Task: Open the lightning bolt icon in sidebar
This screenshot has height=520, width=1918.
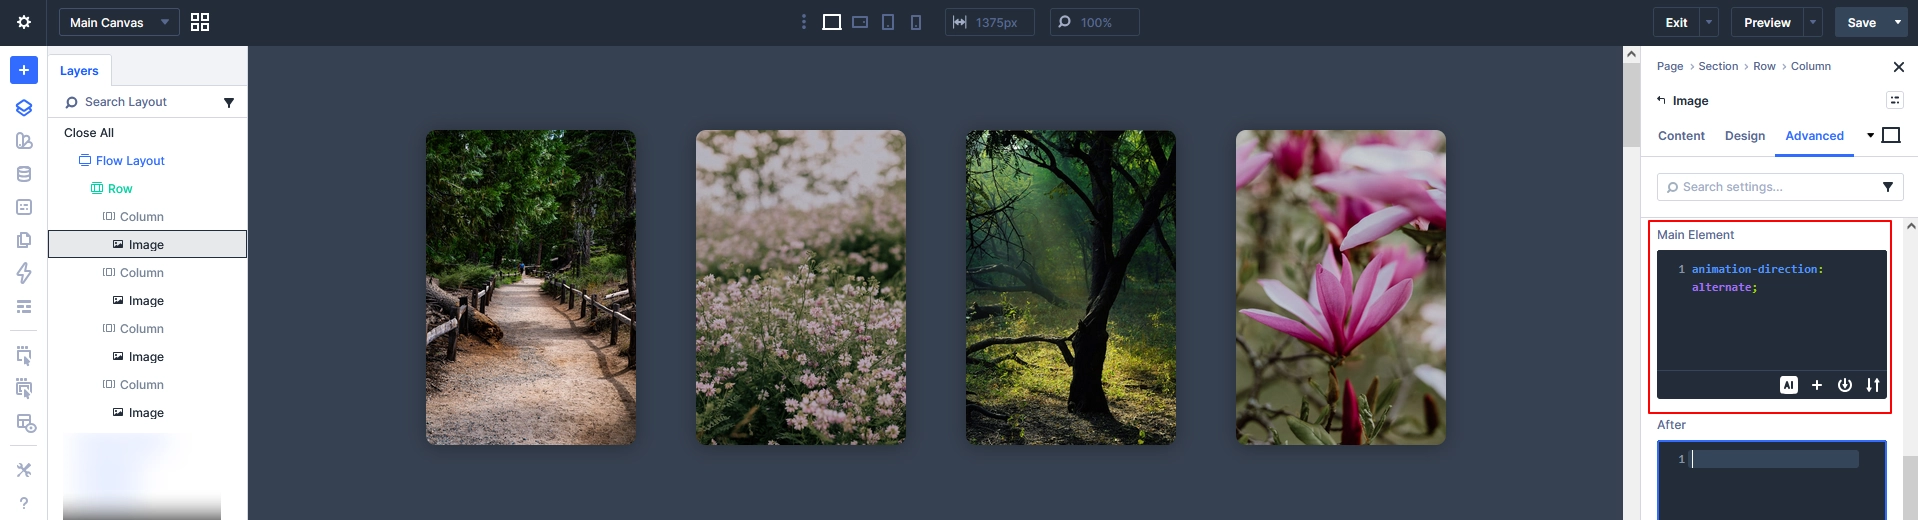Action: pyautogui.click(x=24, y=273)
